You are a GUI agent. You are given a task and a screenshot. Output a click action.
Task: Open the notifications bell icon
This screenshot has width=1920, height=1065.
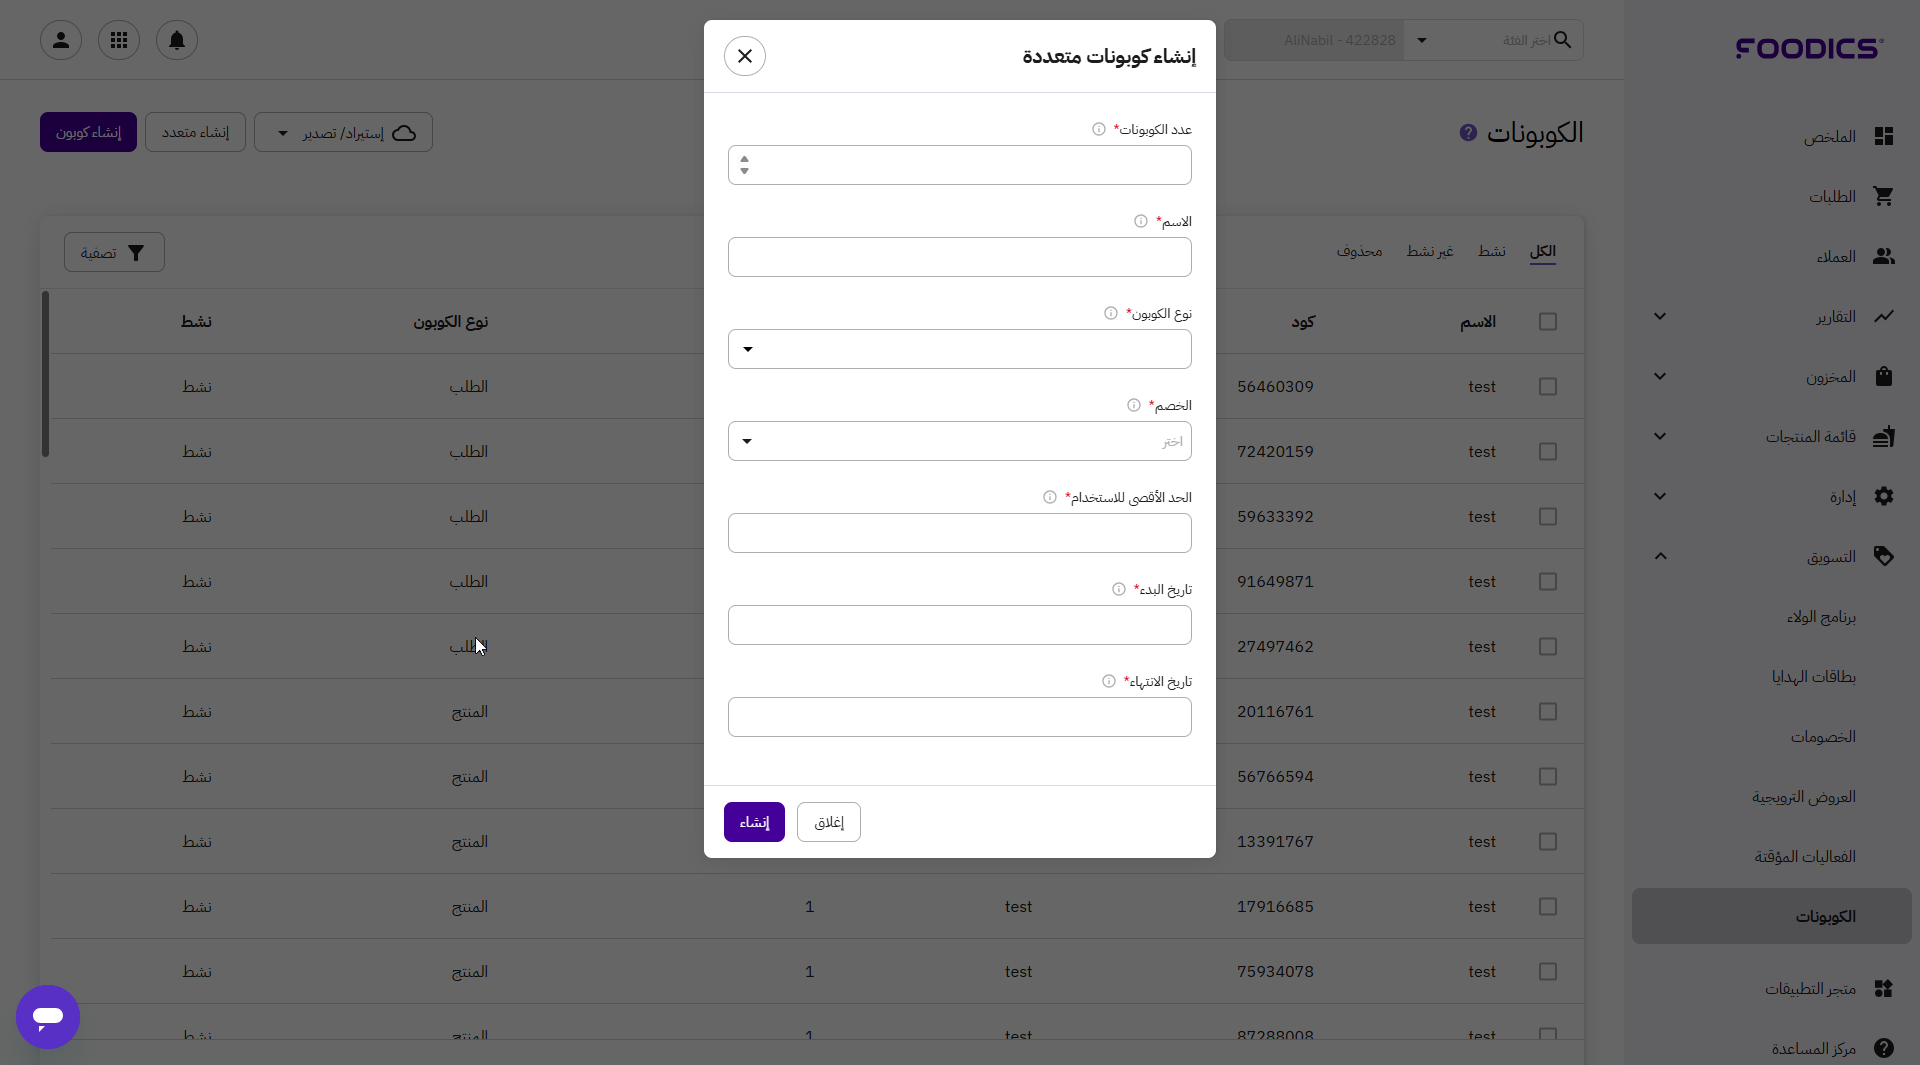177,40
